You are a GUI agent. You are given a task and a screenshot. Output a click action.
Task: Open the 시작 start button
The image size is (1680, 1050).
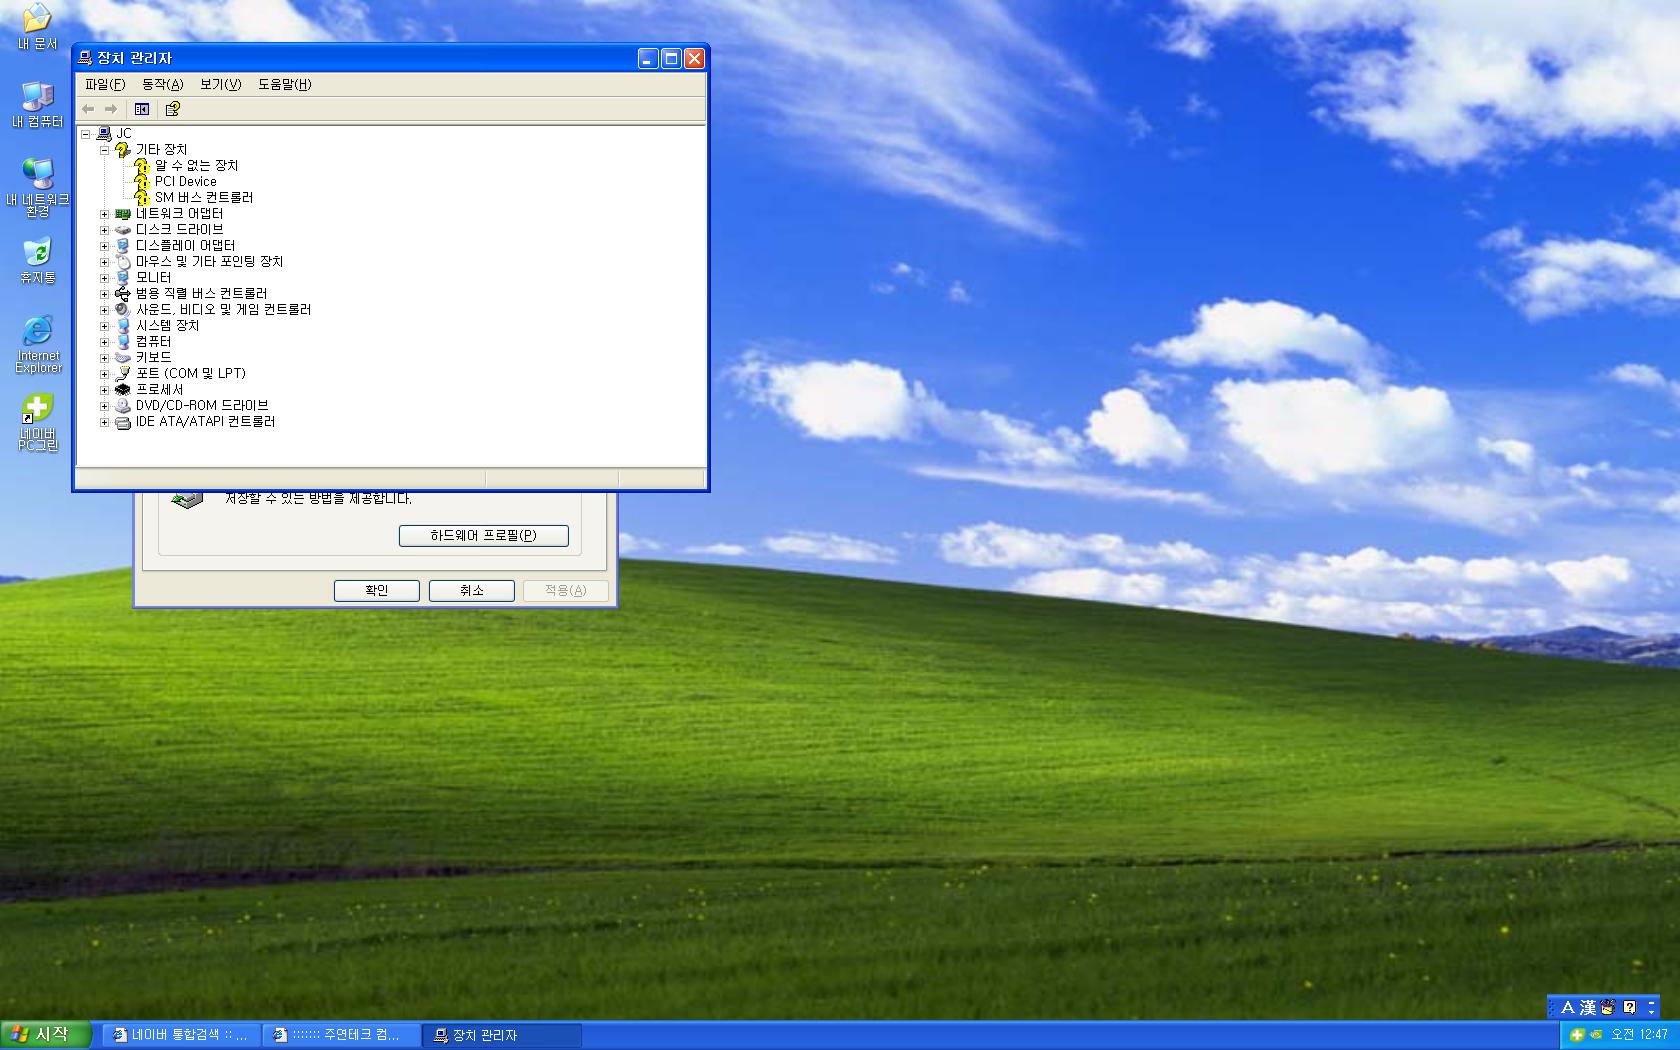[x=46, y=1035]
